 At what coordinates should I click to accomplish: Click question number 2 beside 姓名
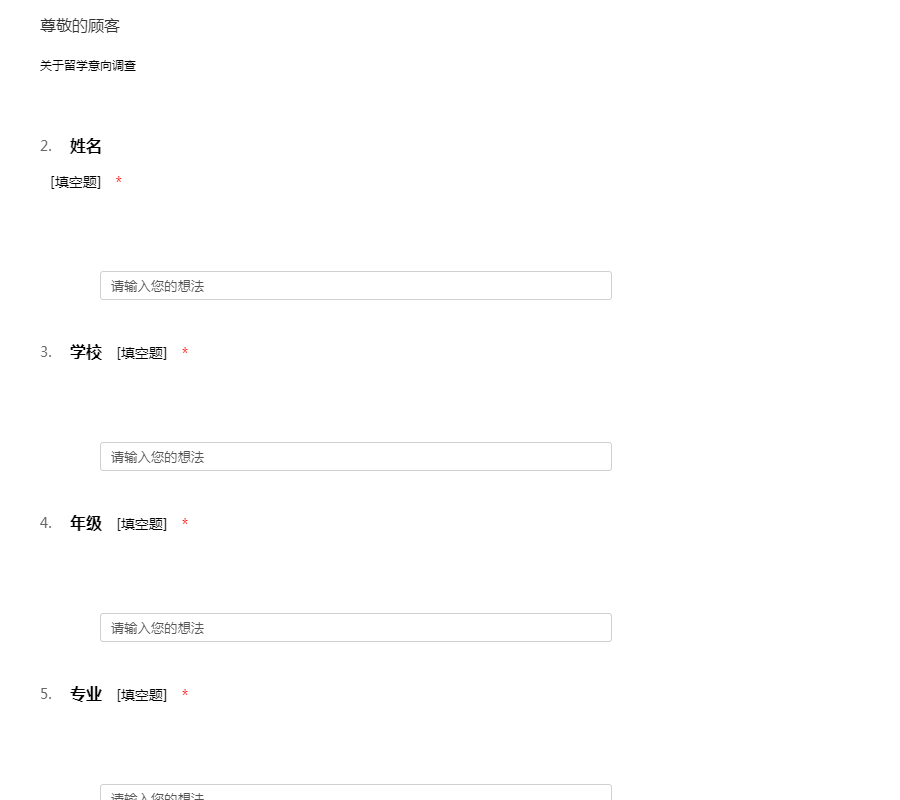coord(46,146)
